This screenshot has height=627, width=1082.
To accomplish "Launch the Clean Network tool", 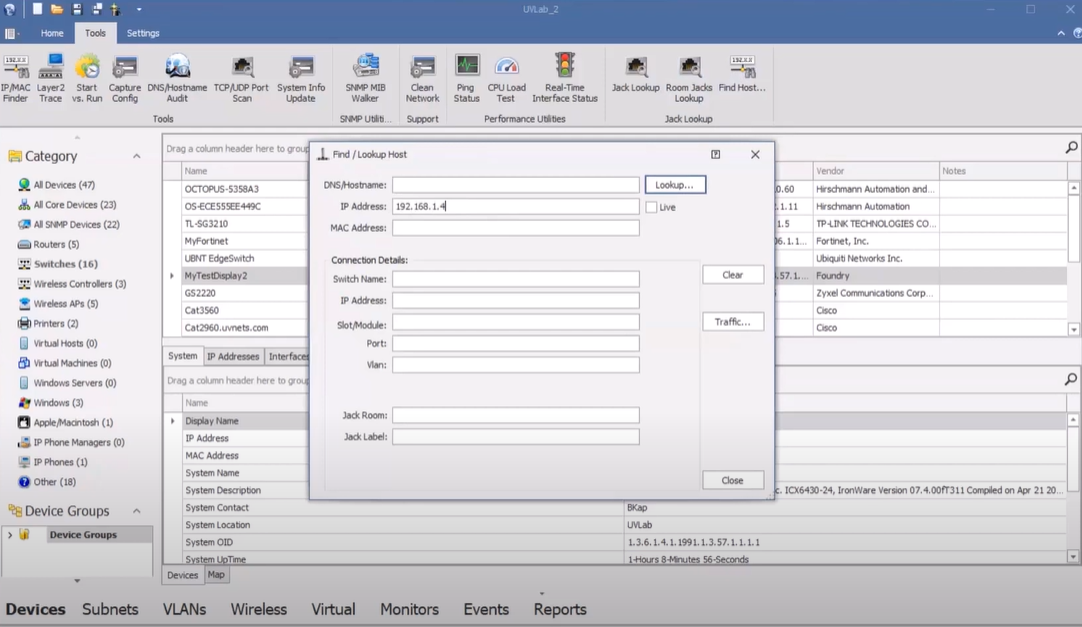I will tap(422, 79).
